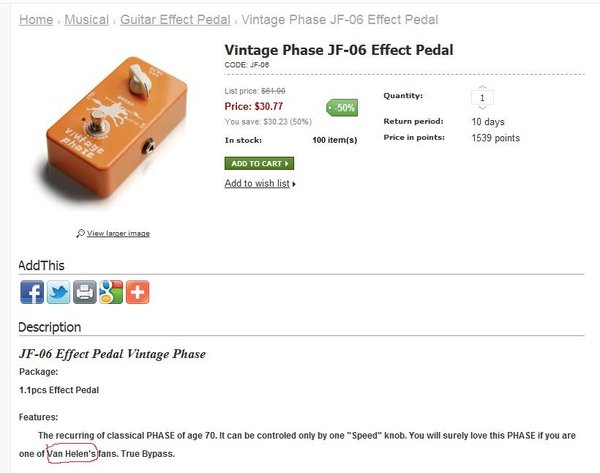Go to Home breadcrumb
This screenshot has height=473, width=600.
point(36,20)
